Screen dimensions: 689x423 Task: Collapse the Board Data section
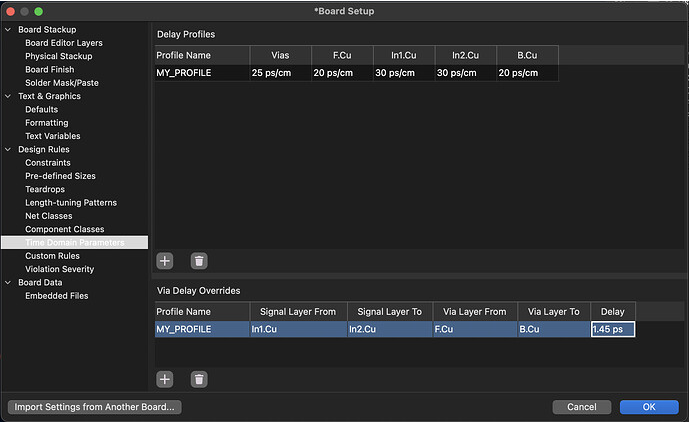(9, 283)
